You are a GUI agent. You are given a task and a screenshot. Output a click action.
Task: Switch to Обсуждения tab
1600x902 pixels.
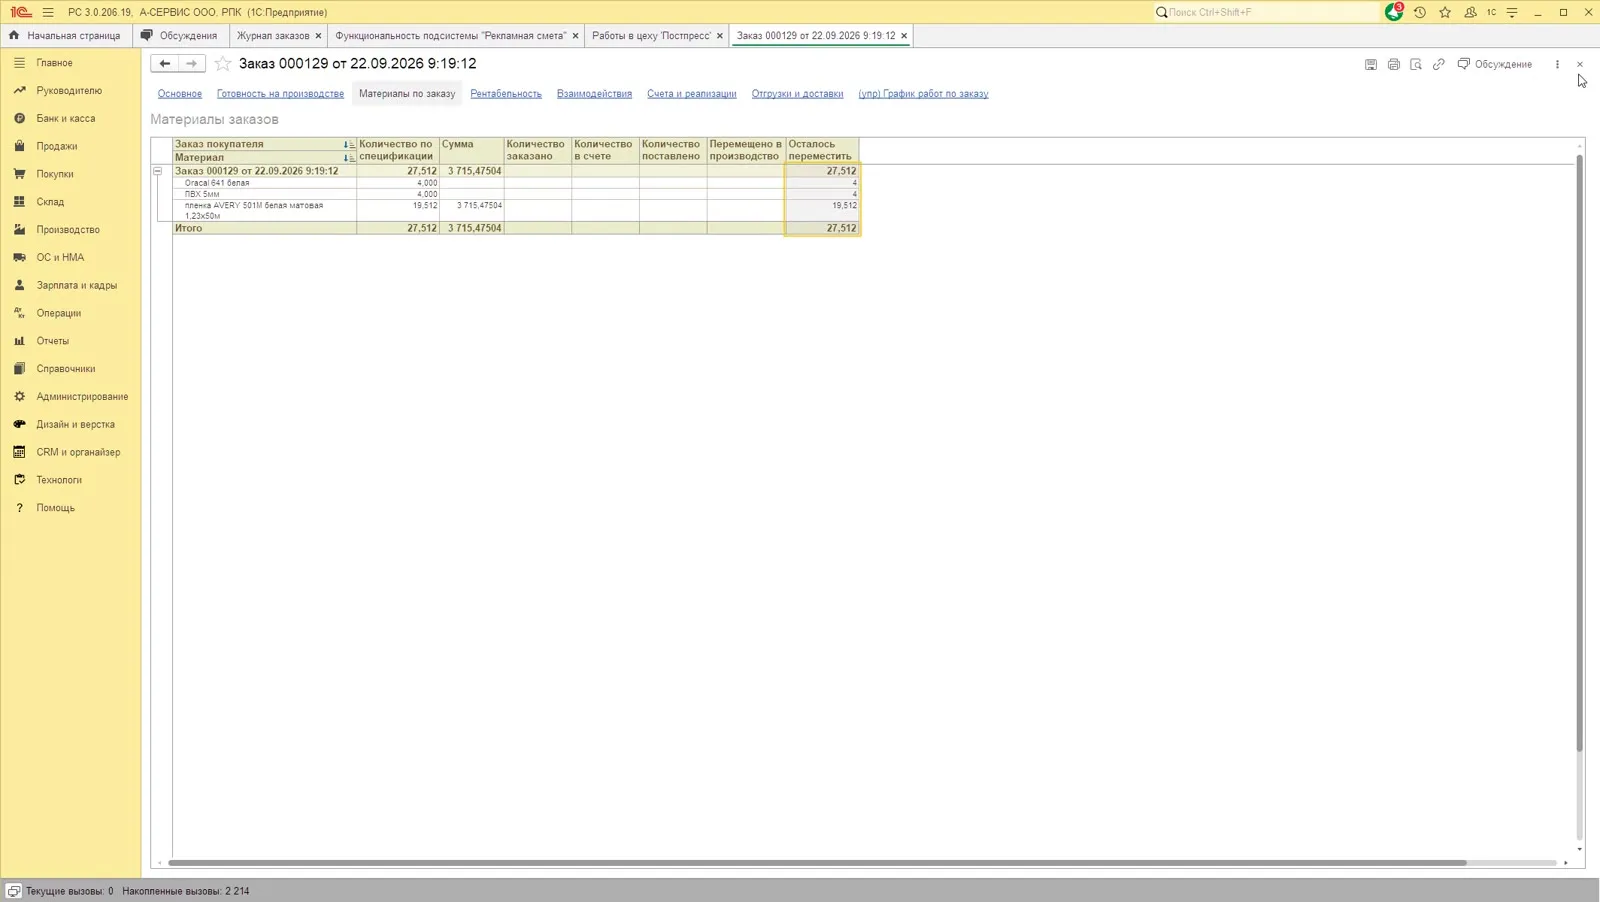(179, 36)
